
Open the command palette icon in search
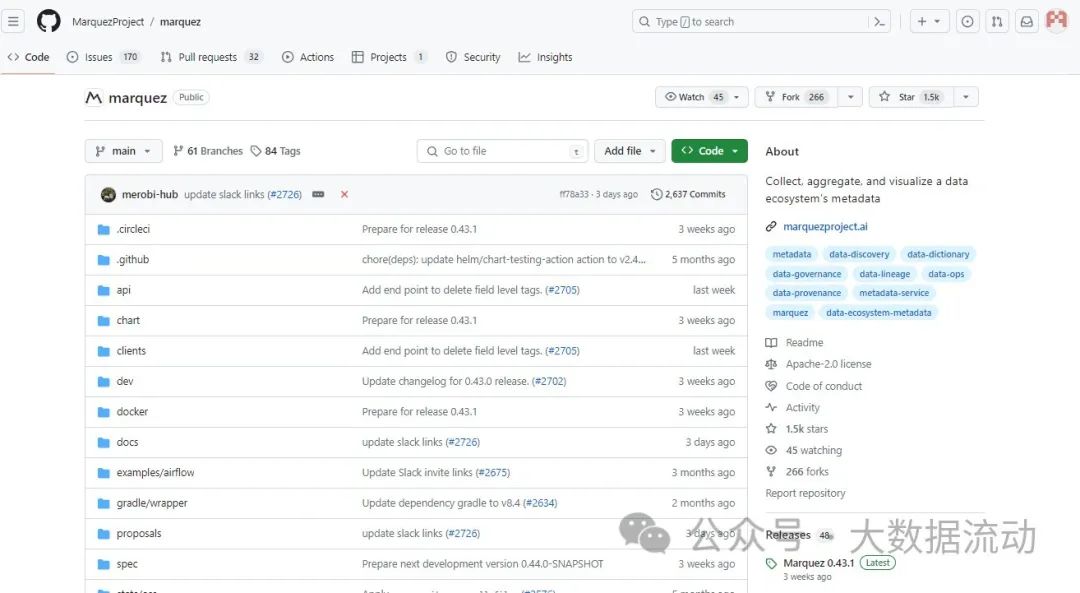pyautogui.click(x=879, y=22)
